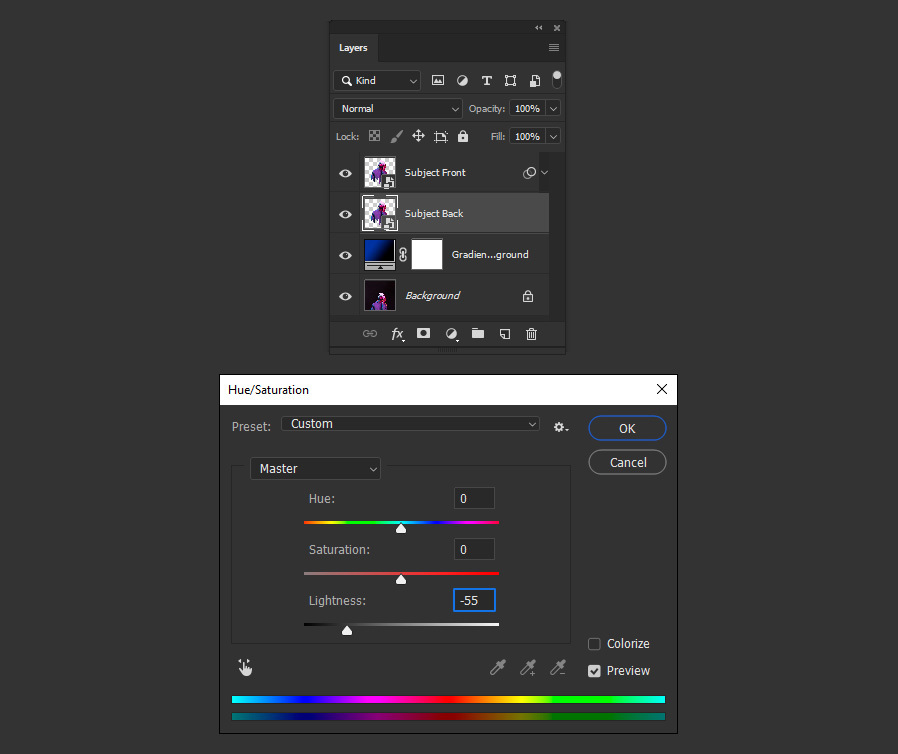Open the Opacity slider dropdown arrow
The image size is (898, 754).
(553, 108)
